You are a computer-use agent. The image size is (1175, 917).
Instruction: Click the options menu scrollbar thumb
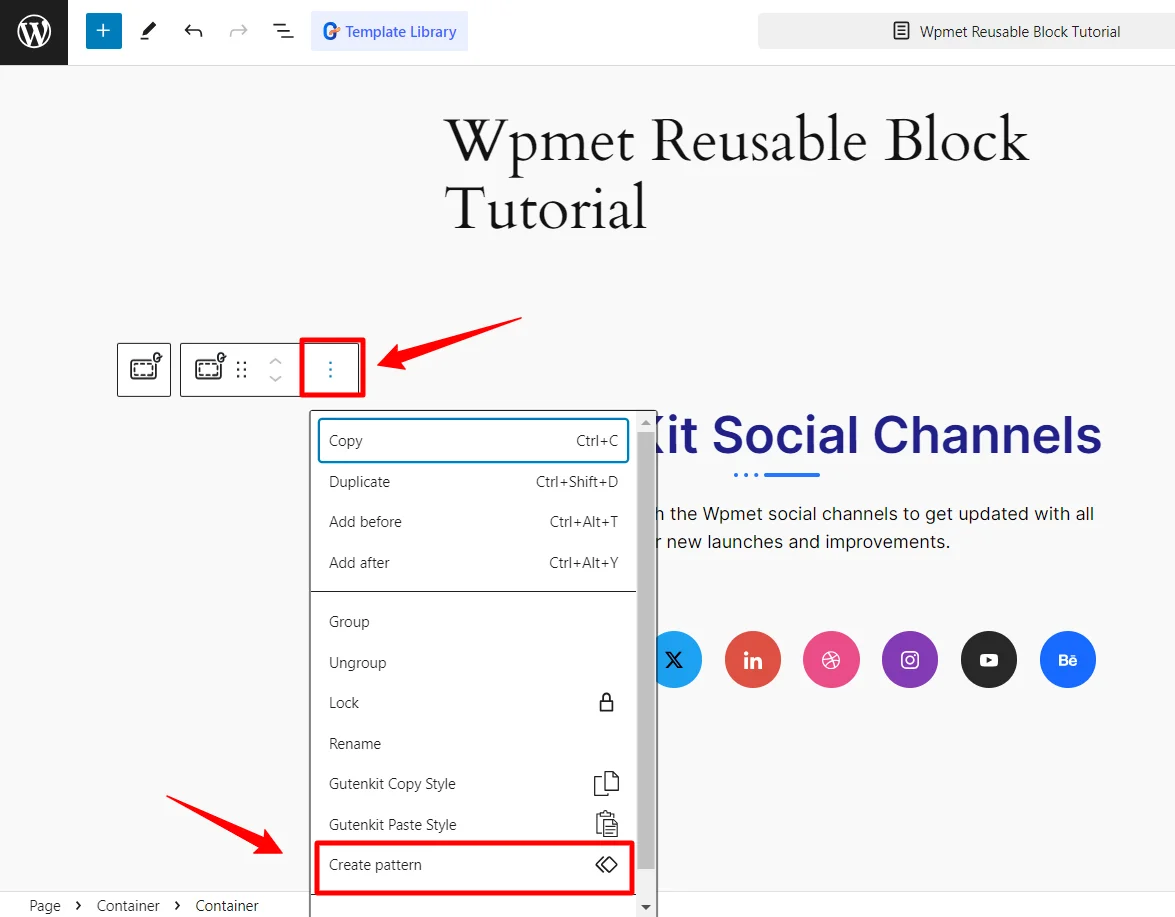645,650
